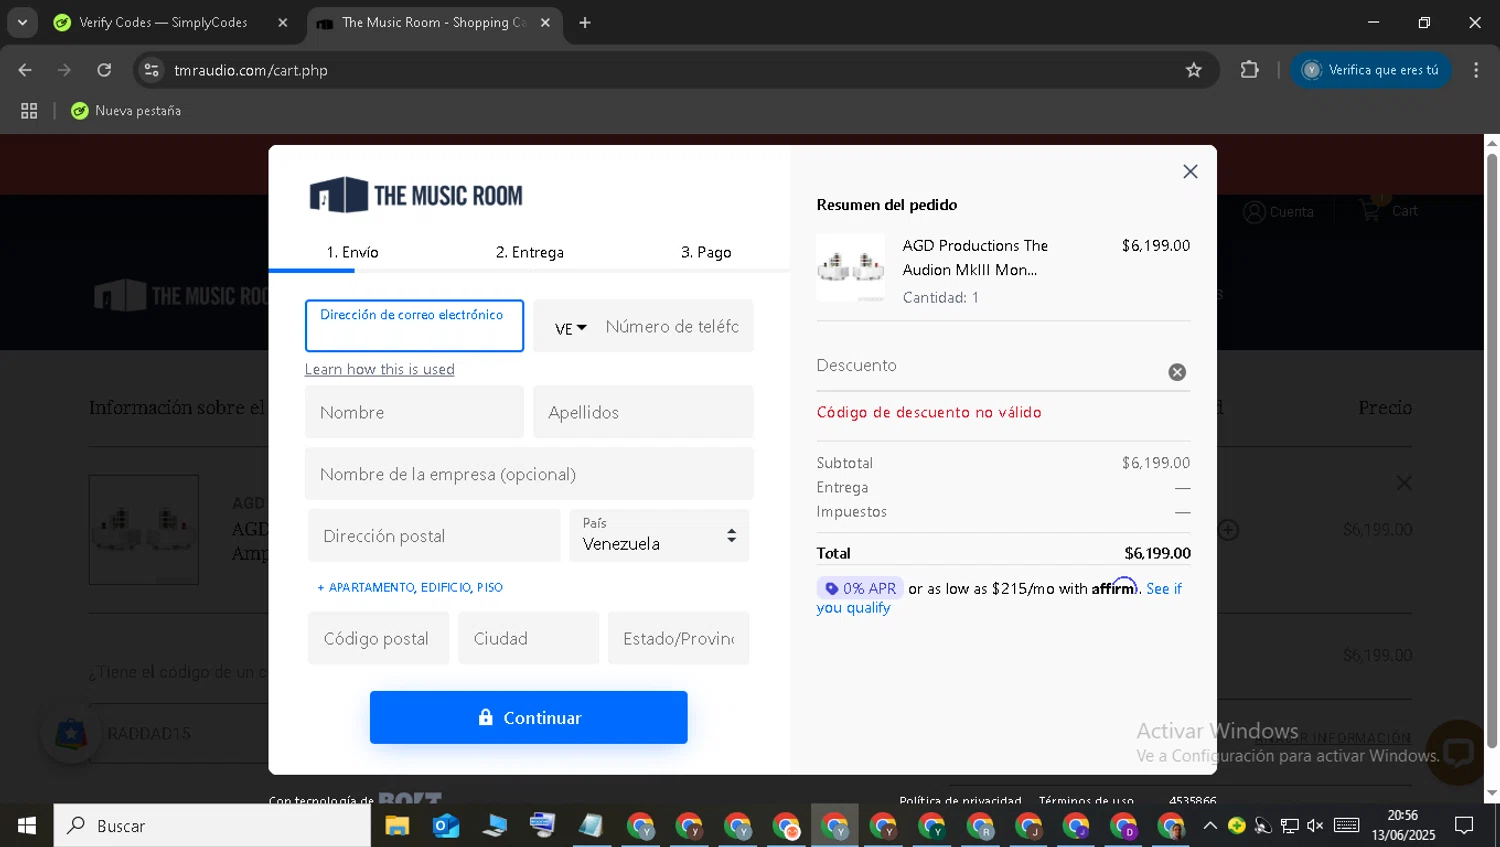This screenshot has height=847, width=1500.
Task: Open a new browser tab
Action: click(585, 22)
